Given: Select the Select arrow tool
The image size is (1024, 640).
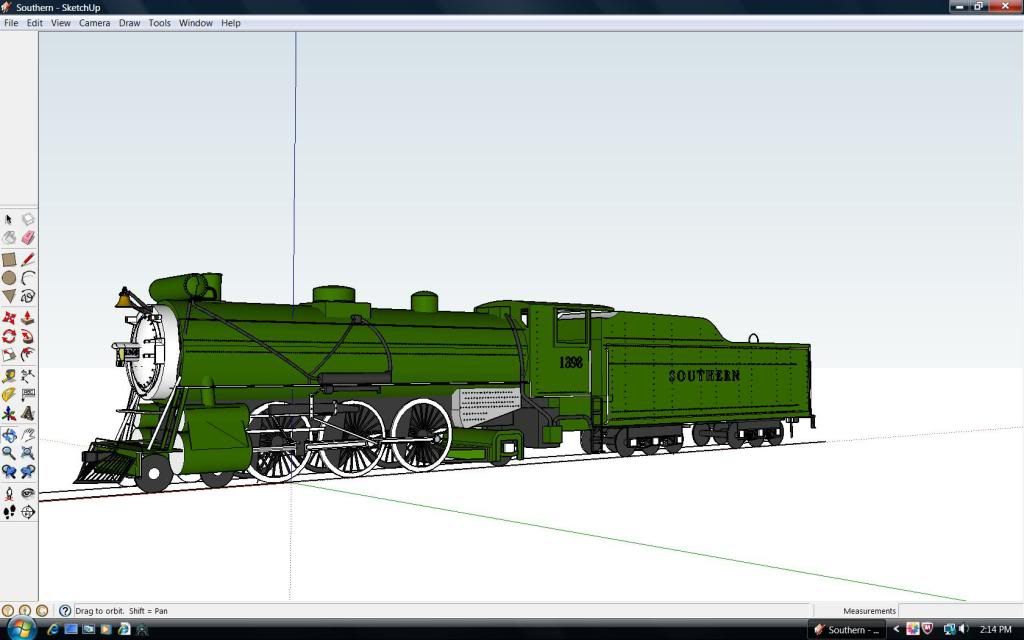Looking at the screenshot, I should [x=8, y=219].
